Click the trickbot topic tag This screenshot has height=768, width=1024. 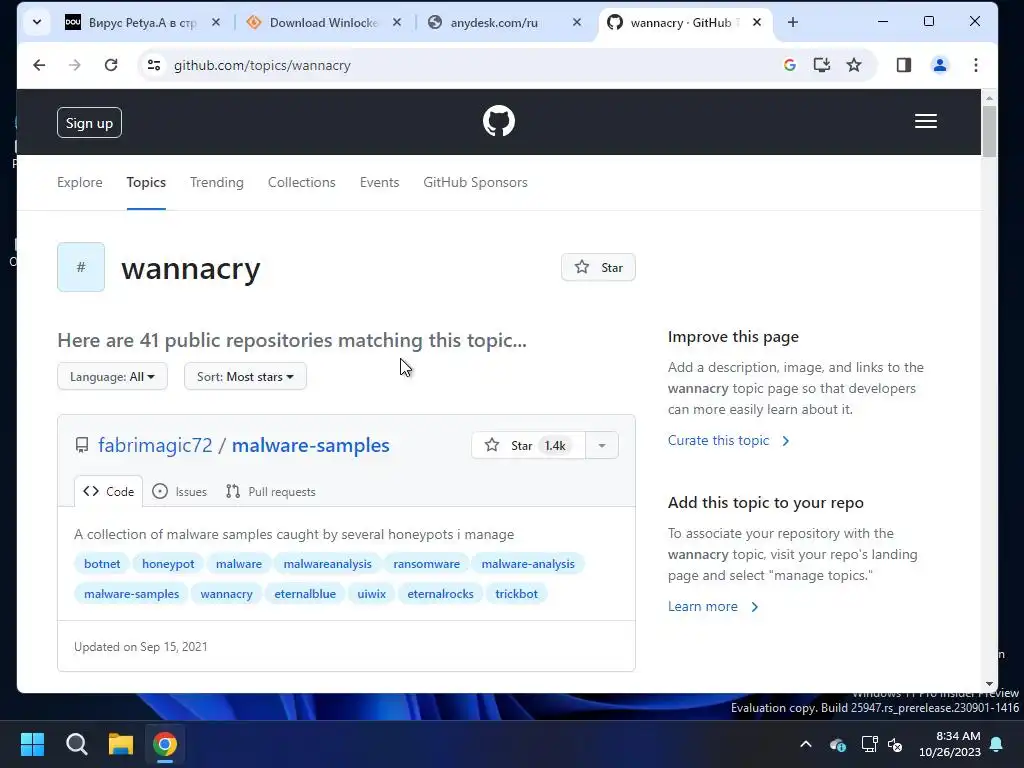pyautogui.click(x=517, y=594)
